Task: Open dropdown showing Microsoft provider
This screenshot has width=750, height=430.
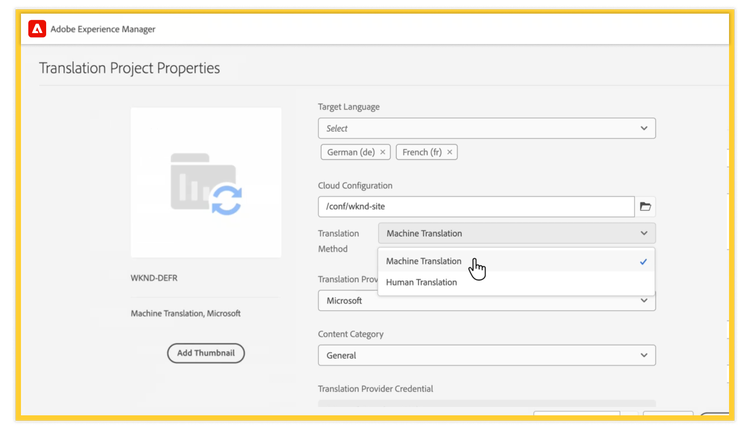Action: tap(480, 300)
